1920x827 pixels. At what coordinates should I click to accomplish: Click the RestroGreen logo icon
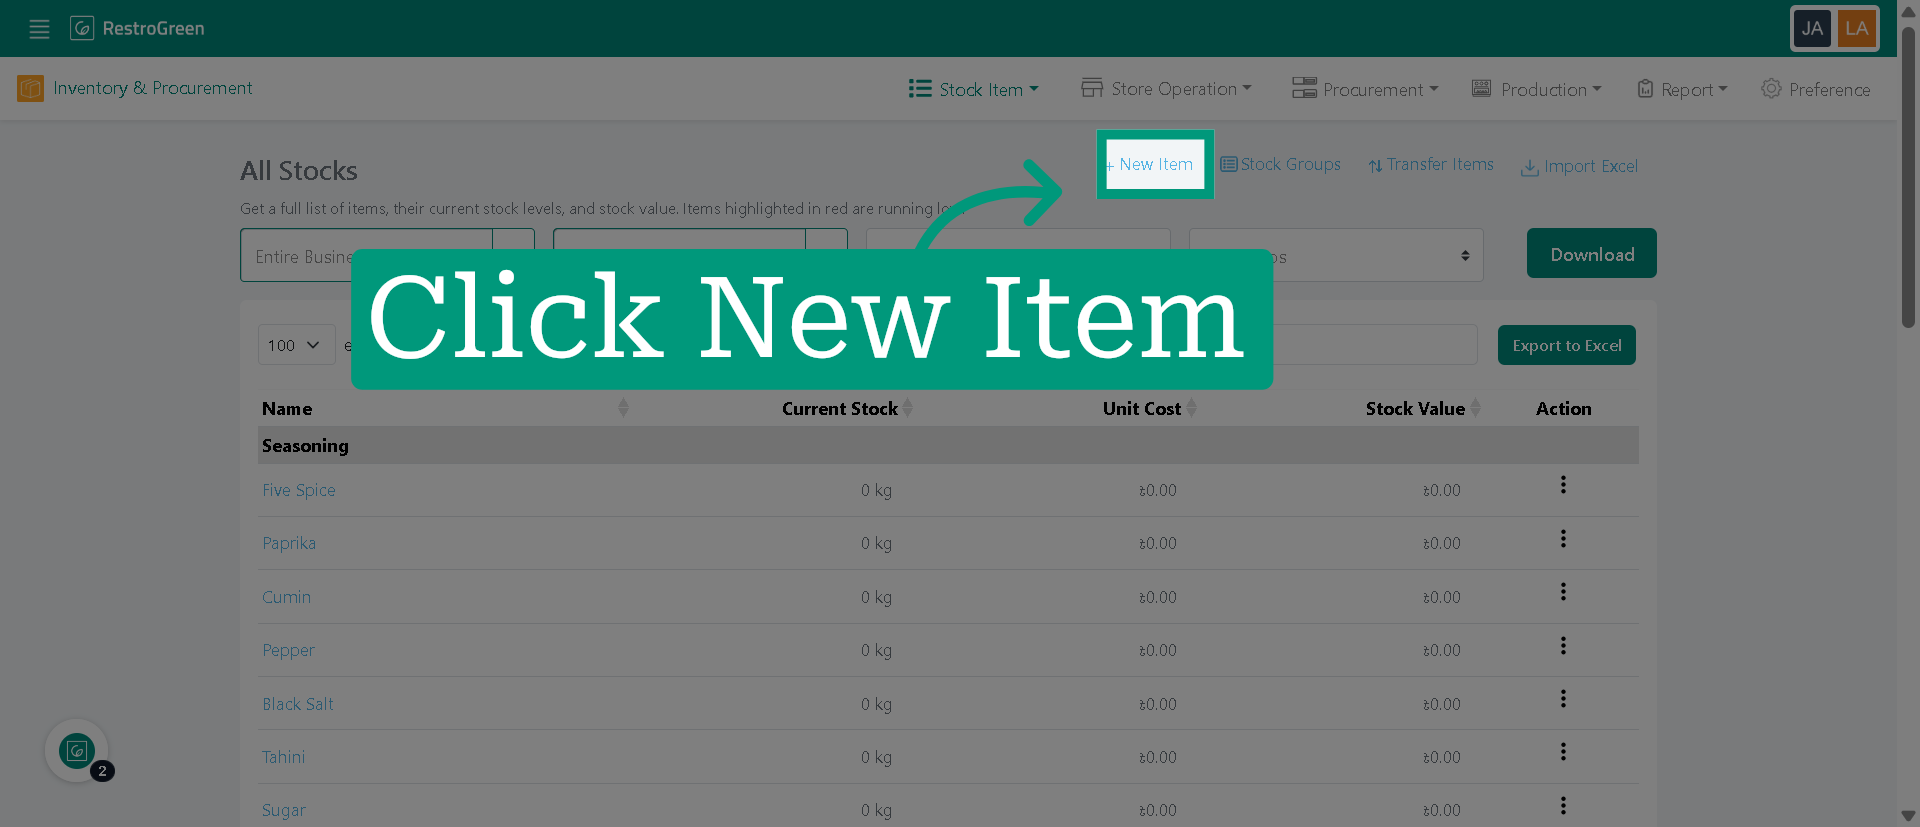(82, 28)
